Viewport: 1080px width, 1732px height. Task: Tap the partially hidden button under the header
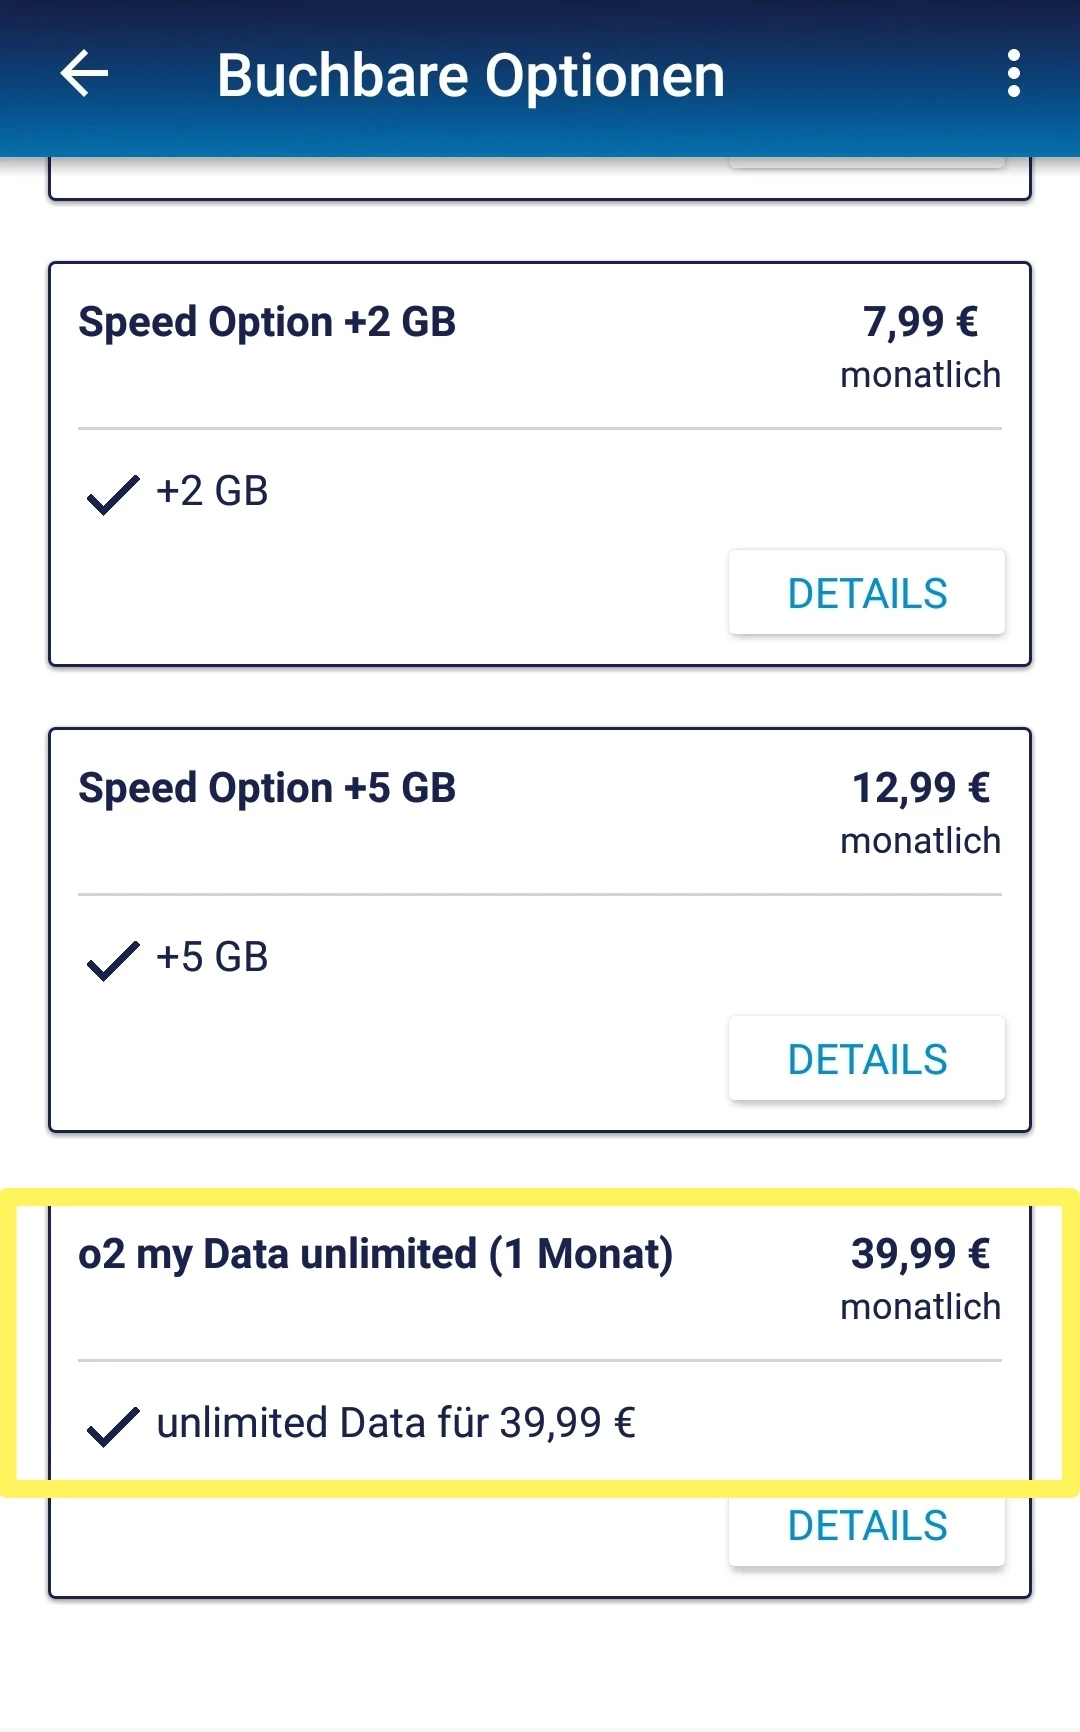click(867, 163)
